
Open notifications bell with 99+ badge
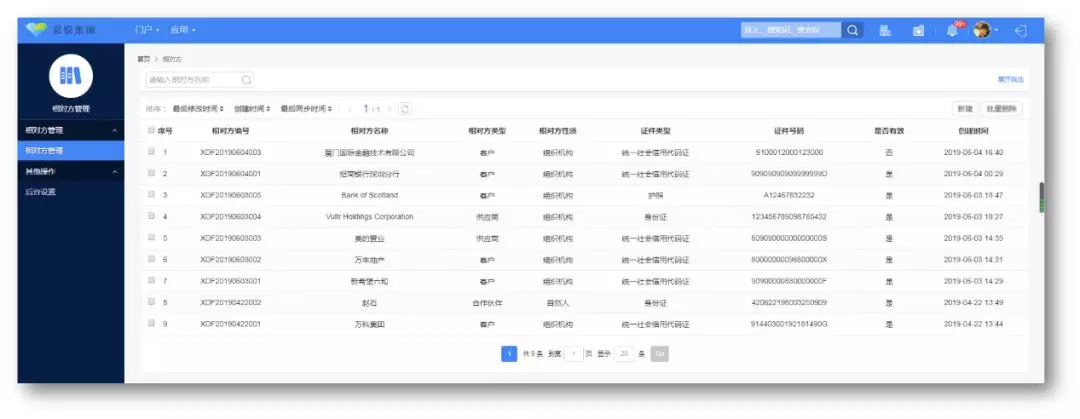click(x=953, y=30)
